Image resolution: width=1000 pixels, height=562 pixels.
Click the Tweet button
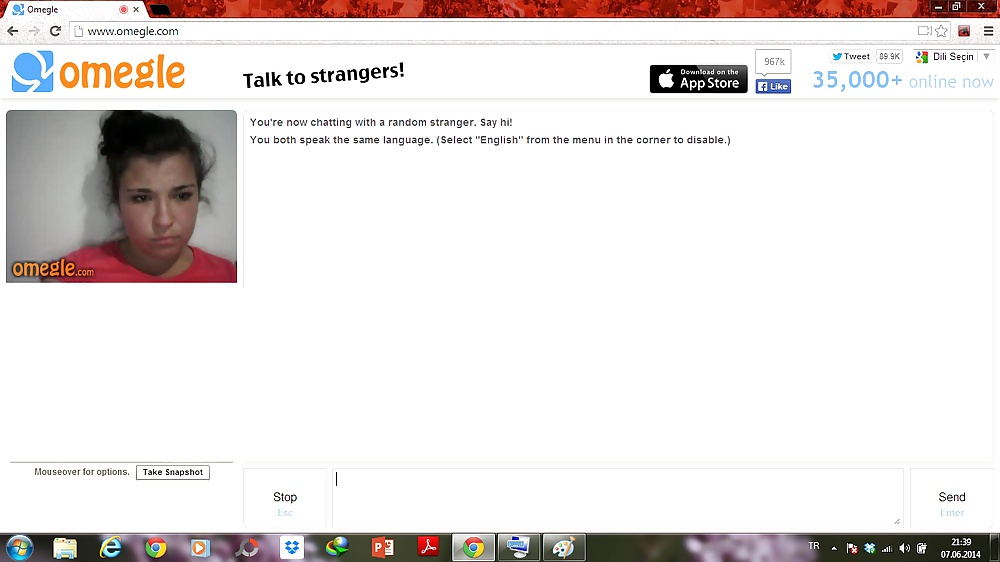tap(851, 56)
